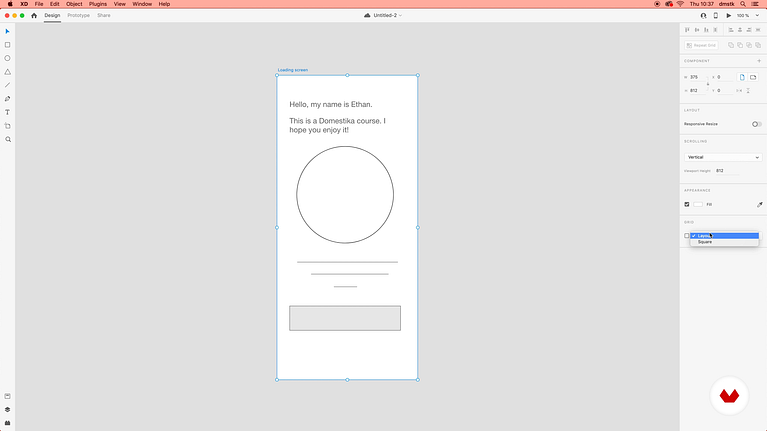Click the white Fill color swatch
The image size is (767, 431).
click(x=698, y=204)
